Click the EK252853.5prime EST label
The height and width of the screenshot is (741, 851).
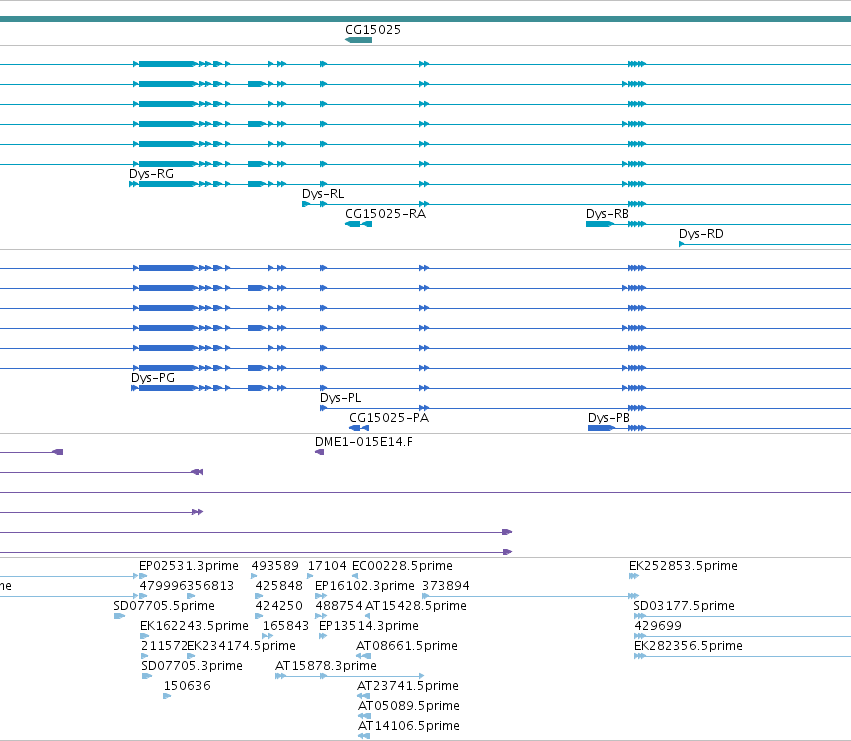tap(683, 566)
